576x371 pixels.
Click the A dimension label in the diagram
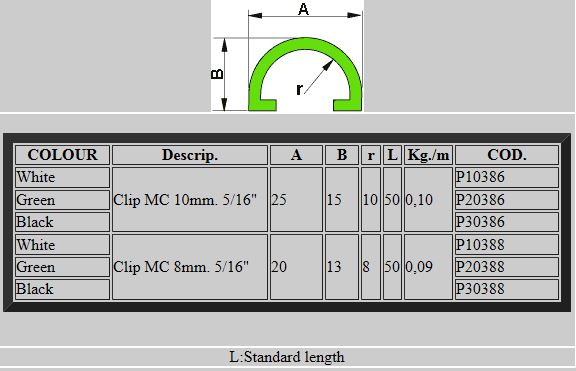(303, 9)
